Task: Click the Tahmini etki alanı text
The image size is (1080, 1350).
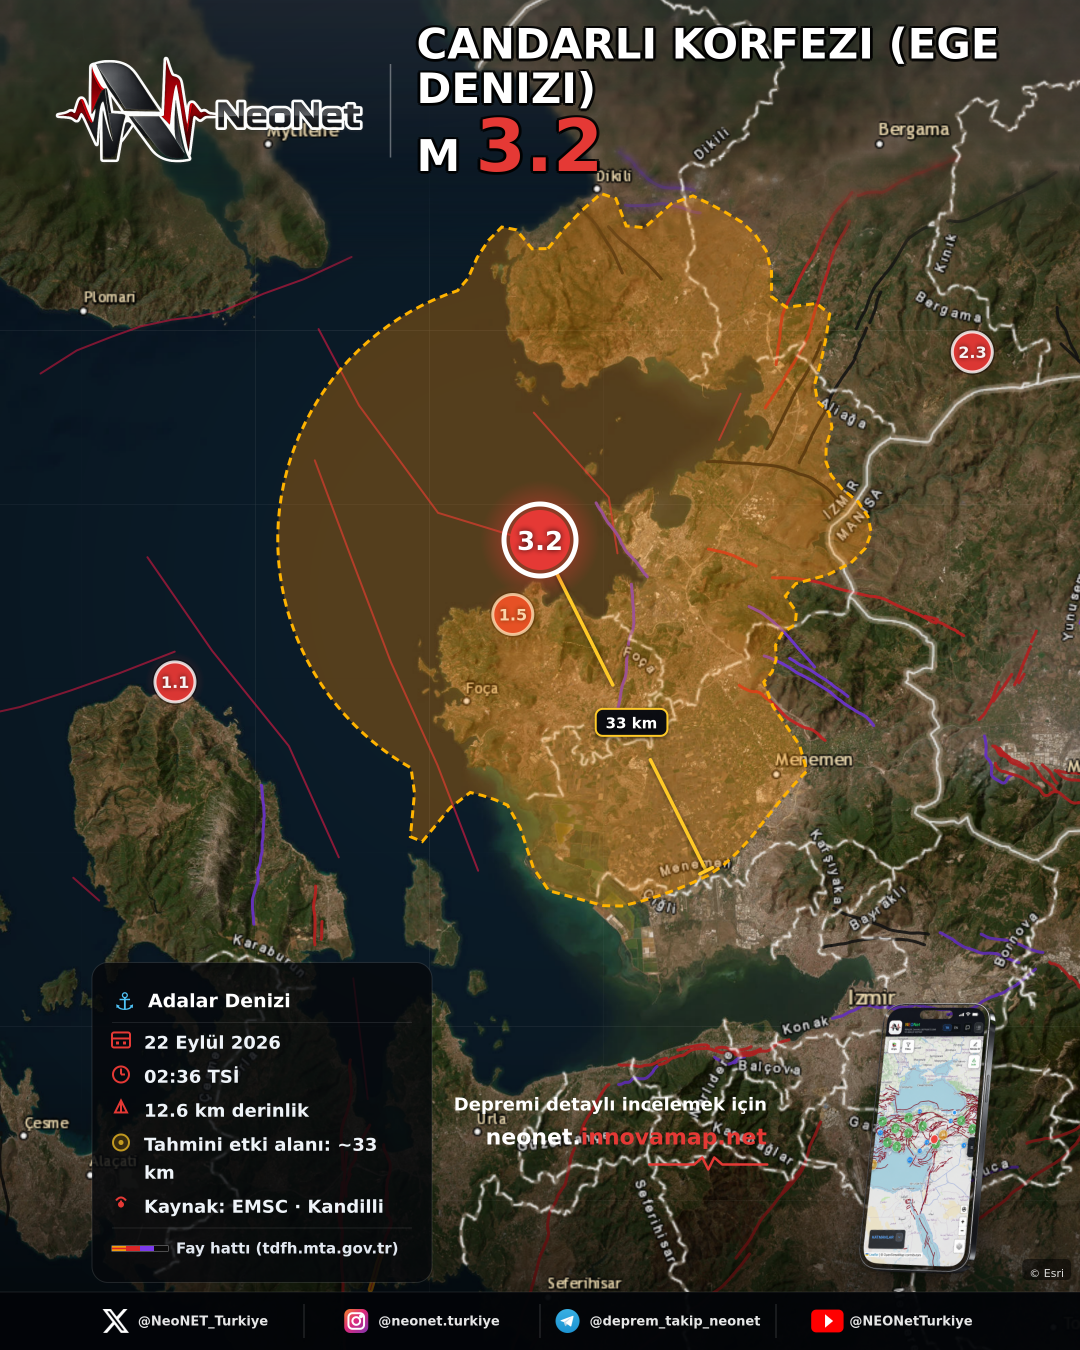Action: (260, 1158)
